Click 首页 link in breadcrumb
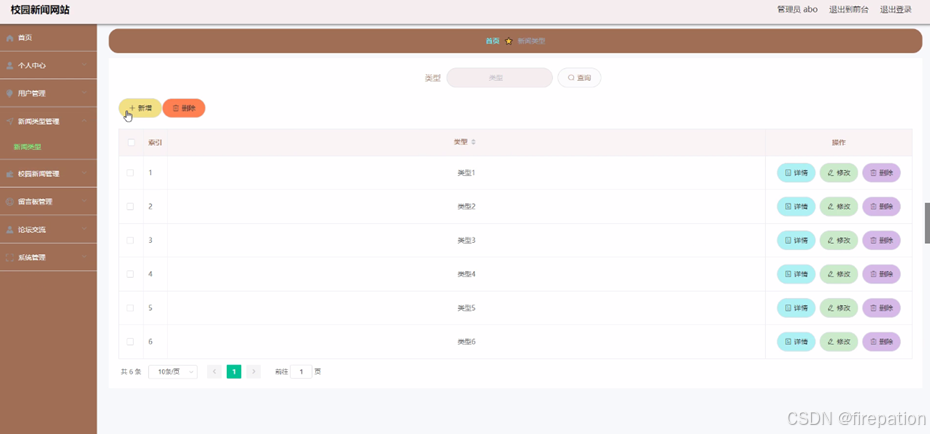This screenshot has width=930, height=434. click(492, 42)
